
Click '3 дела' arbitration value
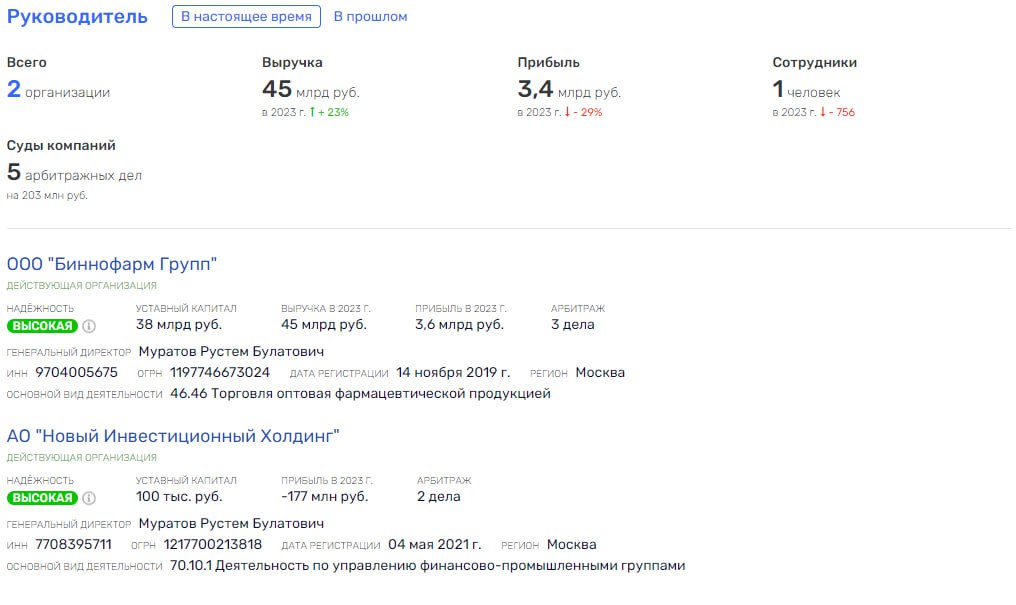click(x=573, y=325)
